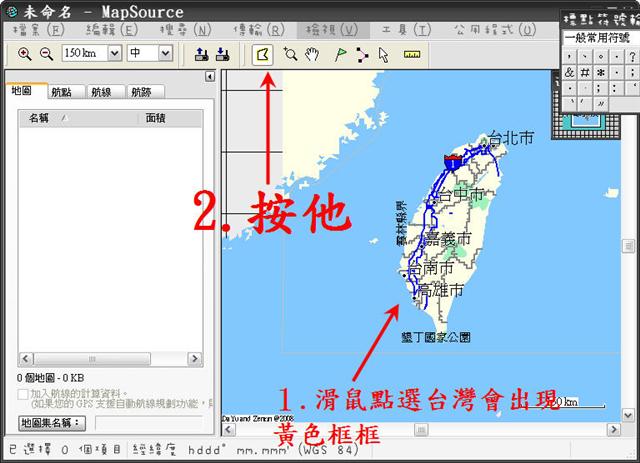The image size is (640, 463).
Task: Click the highway shield icon on the map
Action: [x=452, y=162]
